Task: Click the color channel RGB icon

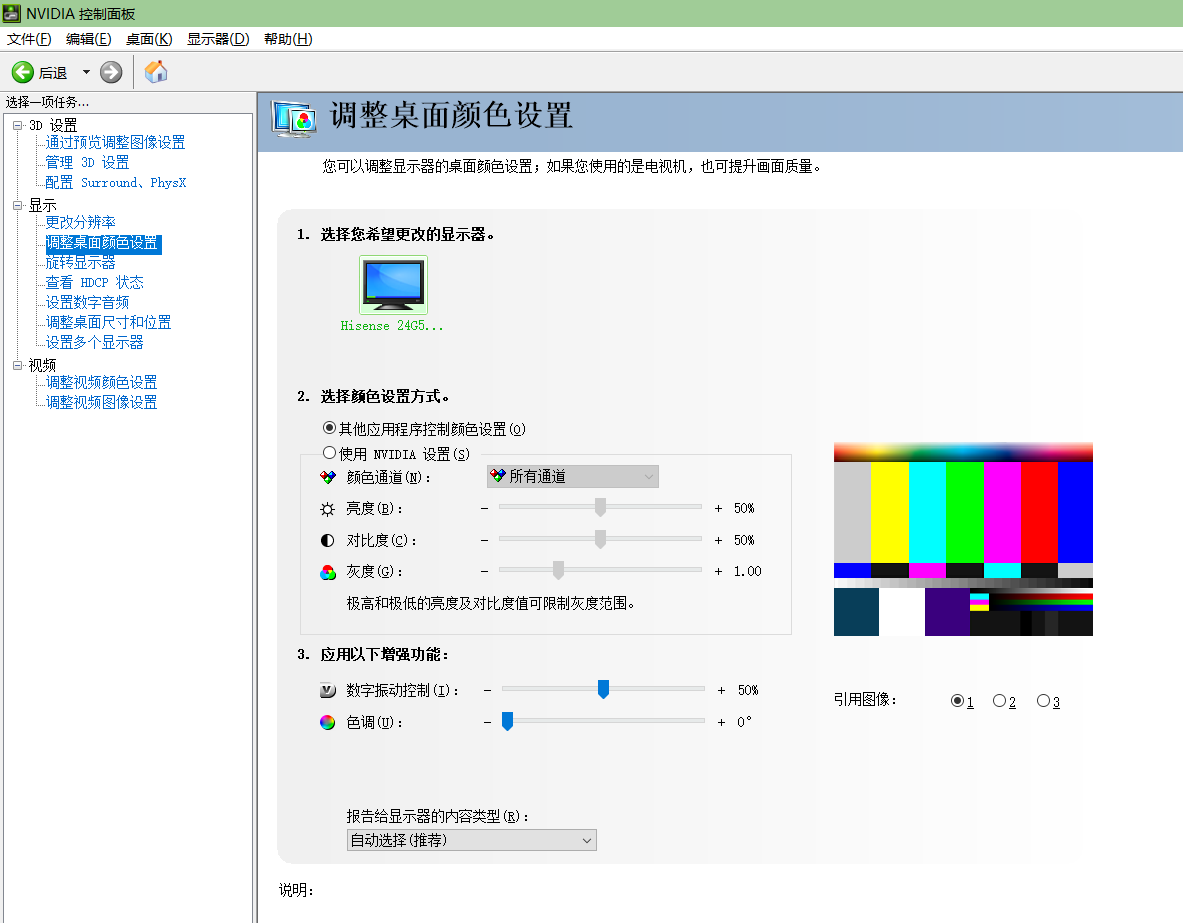Action: [327, 478]
